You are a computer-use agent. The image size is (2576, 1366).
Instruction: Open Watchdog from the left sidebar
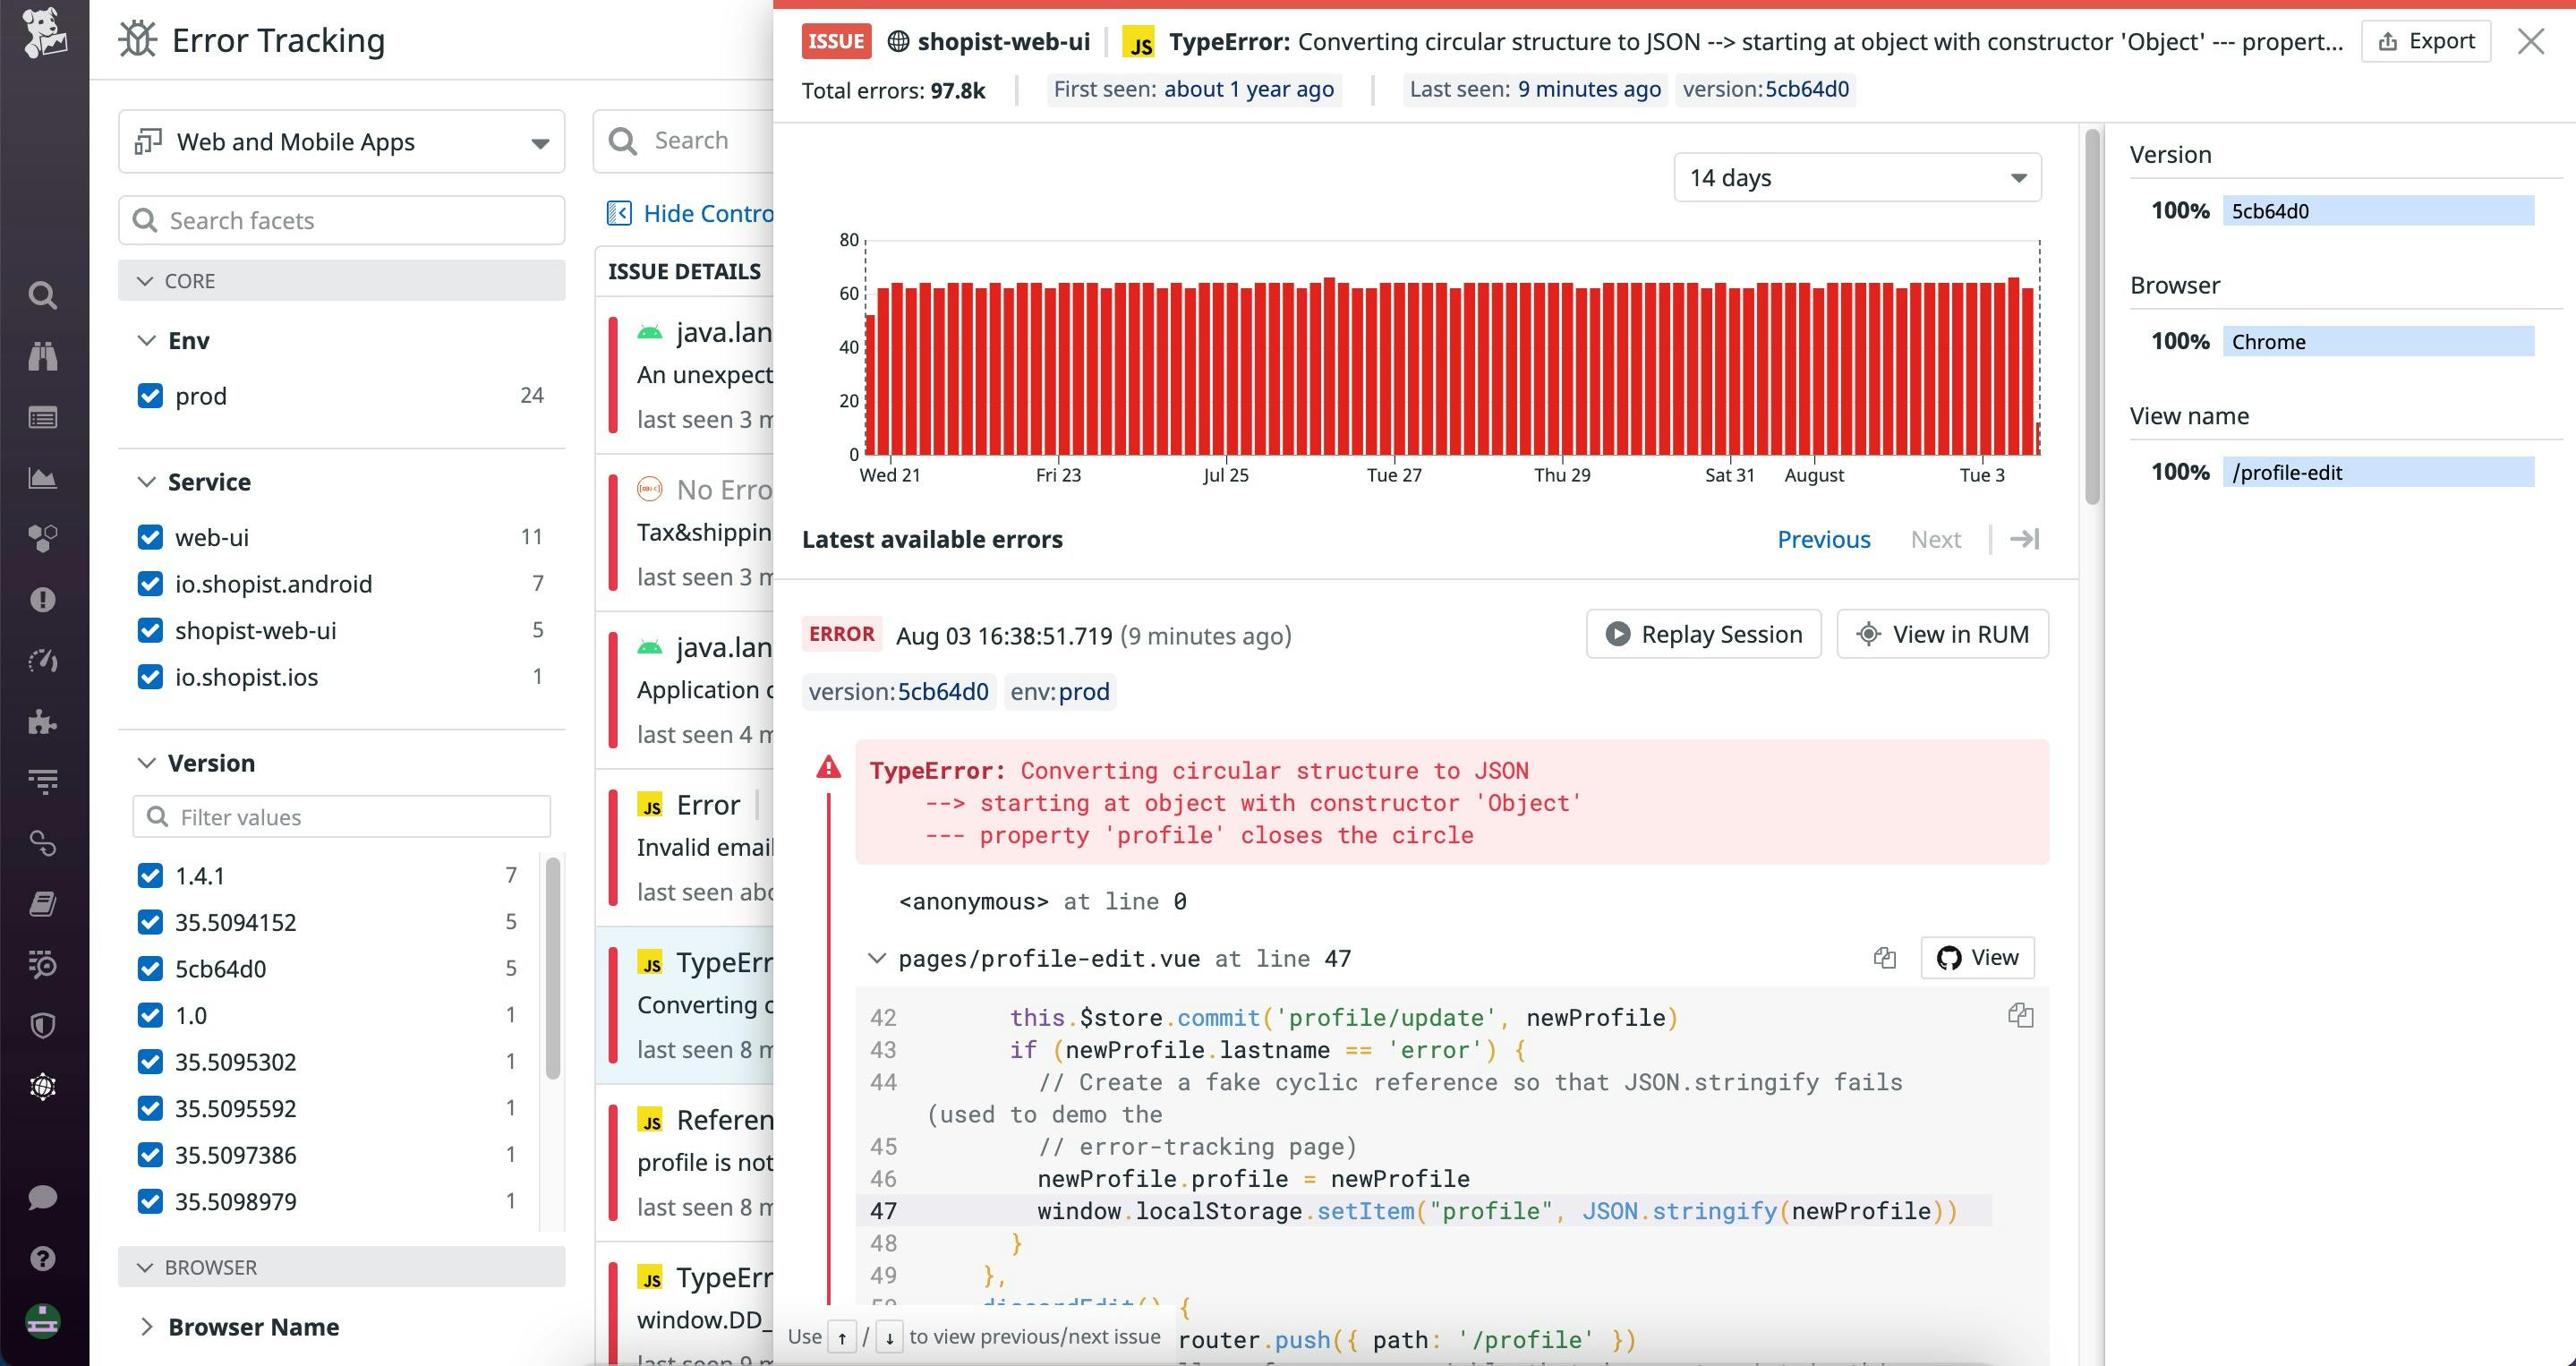point(41,357)
